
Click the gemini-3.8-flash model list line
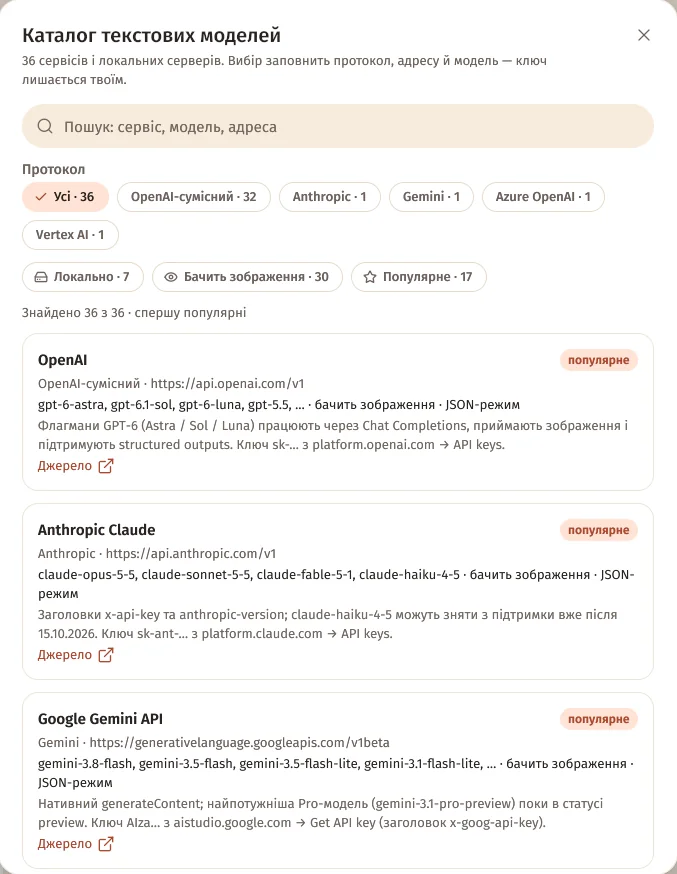[x=336, y=773]
